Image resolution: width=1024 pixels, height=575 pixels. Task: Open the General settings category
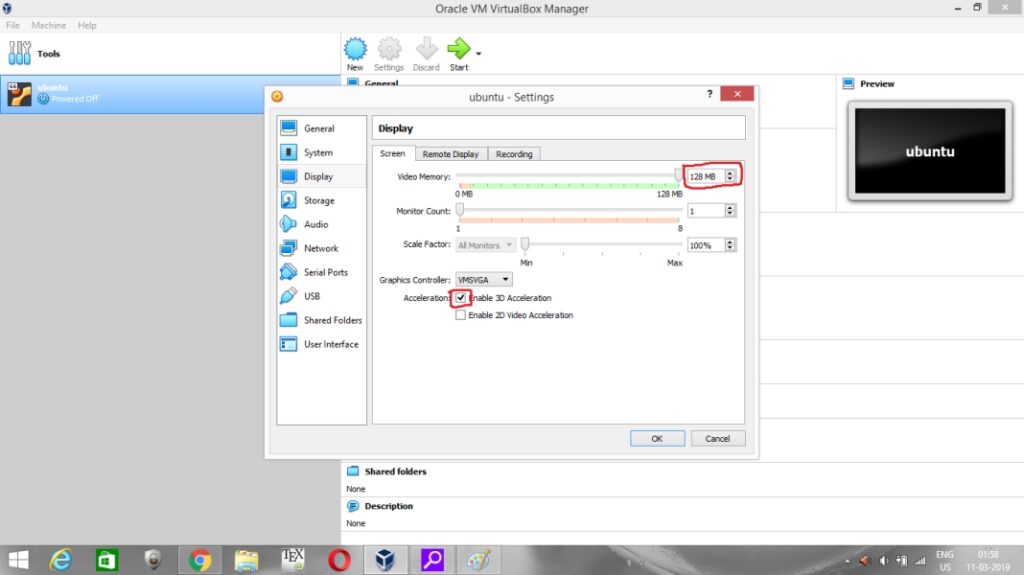pos(321,129)
